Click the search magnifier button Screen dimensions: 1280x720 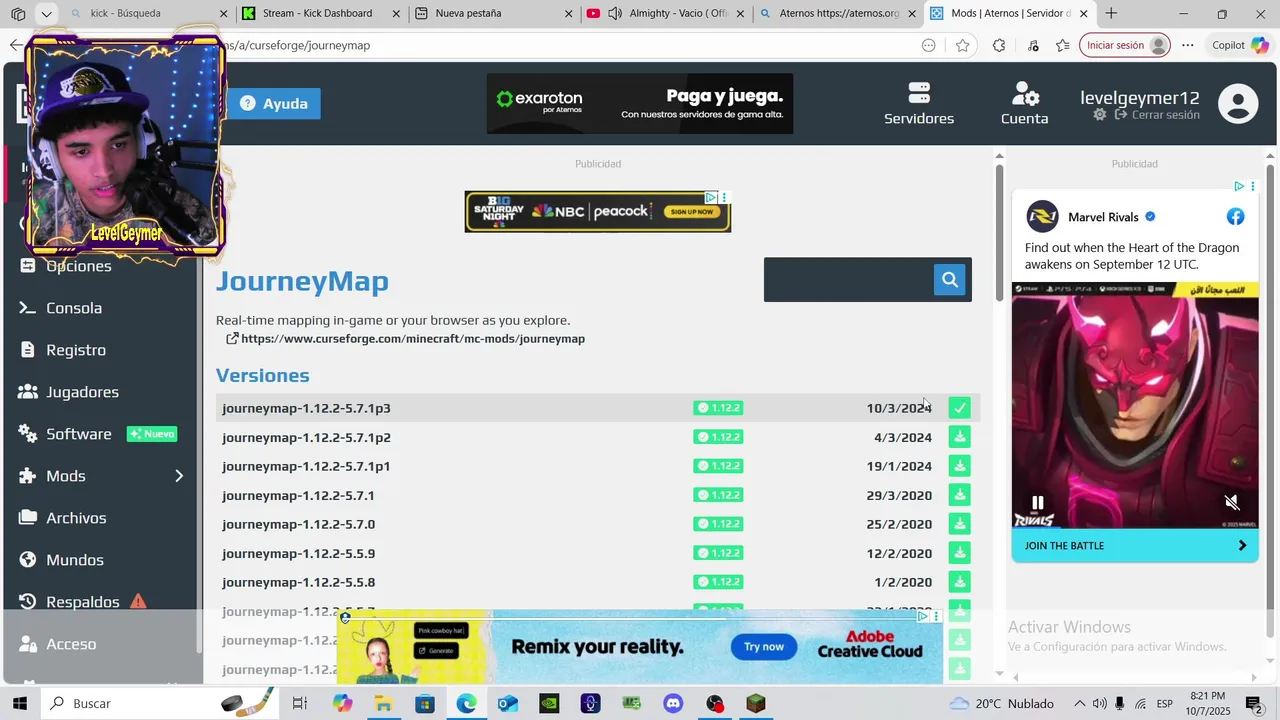pos(950,280)
